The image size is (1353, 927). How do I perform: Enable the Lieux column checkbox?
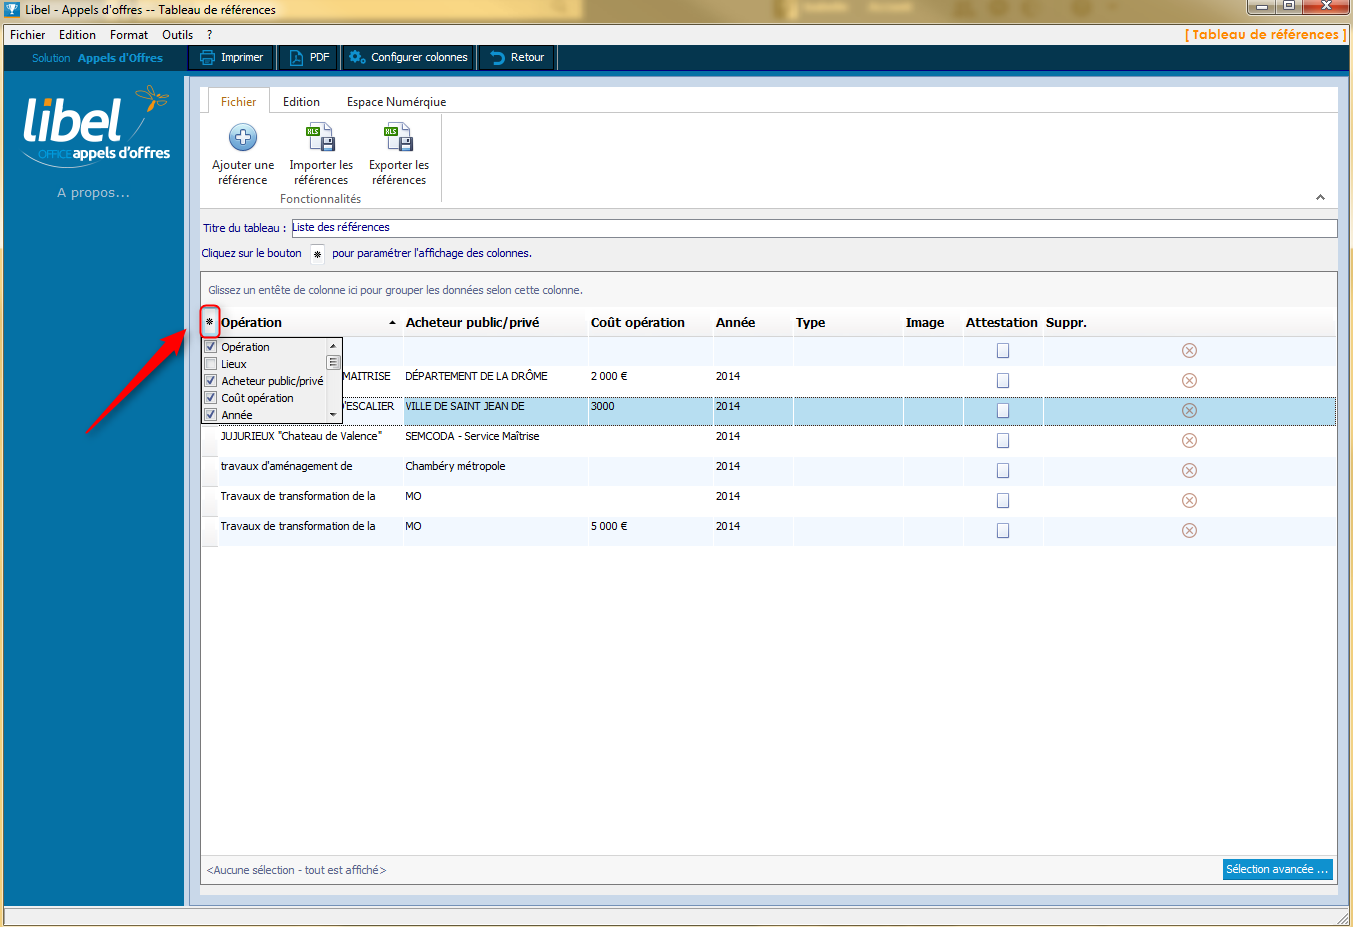point(211,364)
